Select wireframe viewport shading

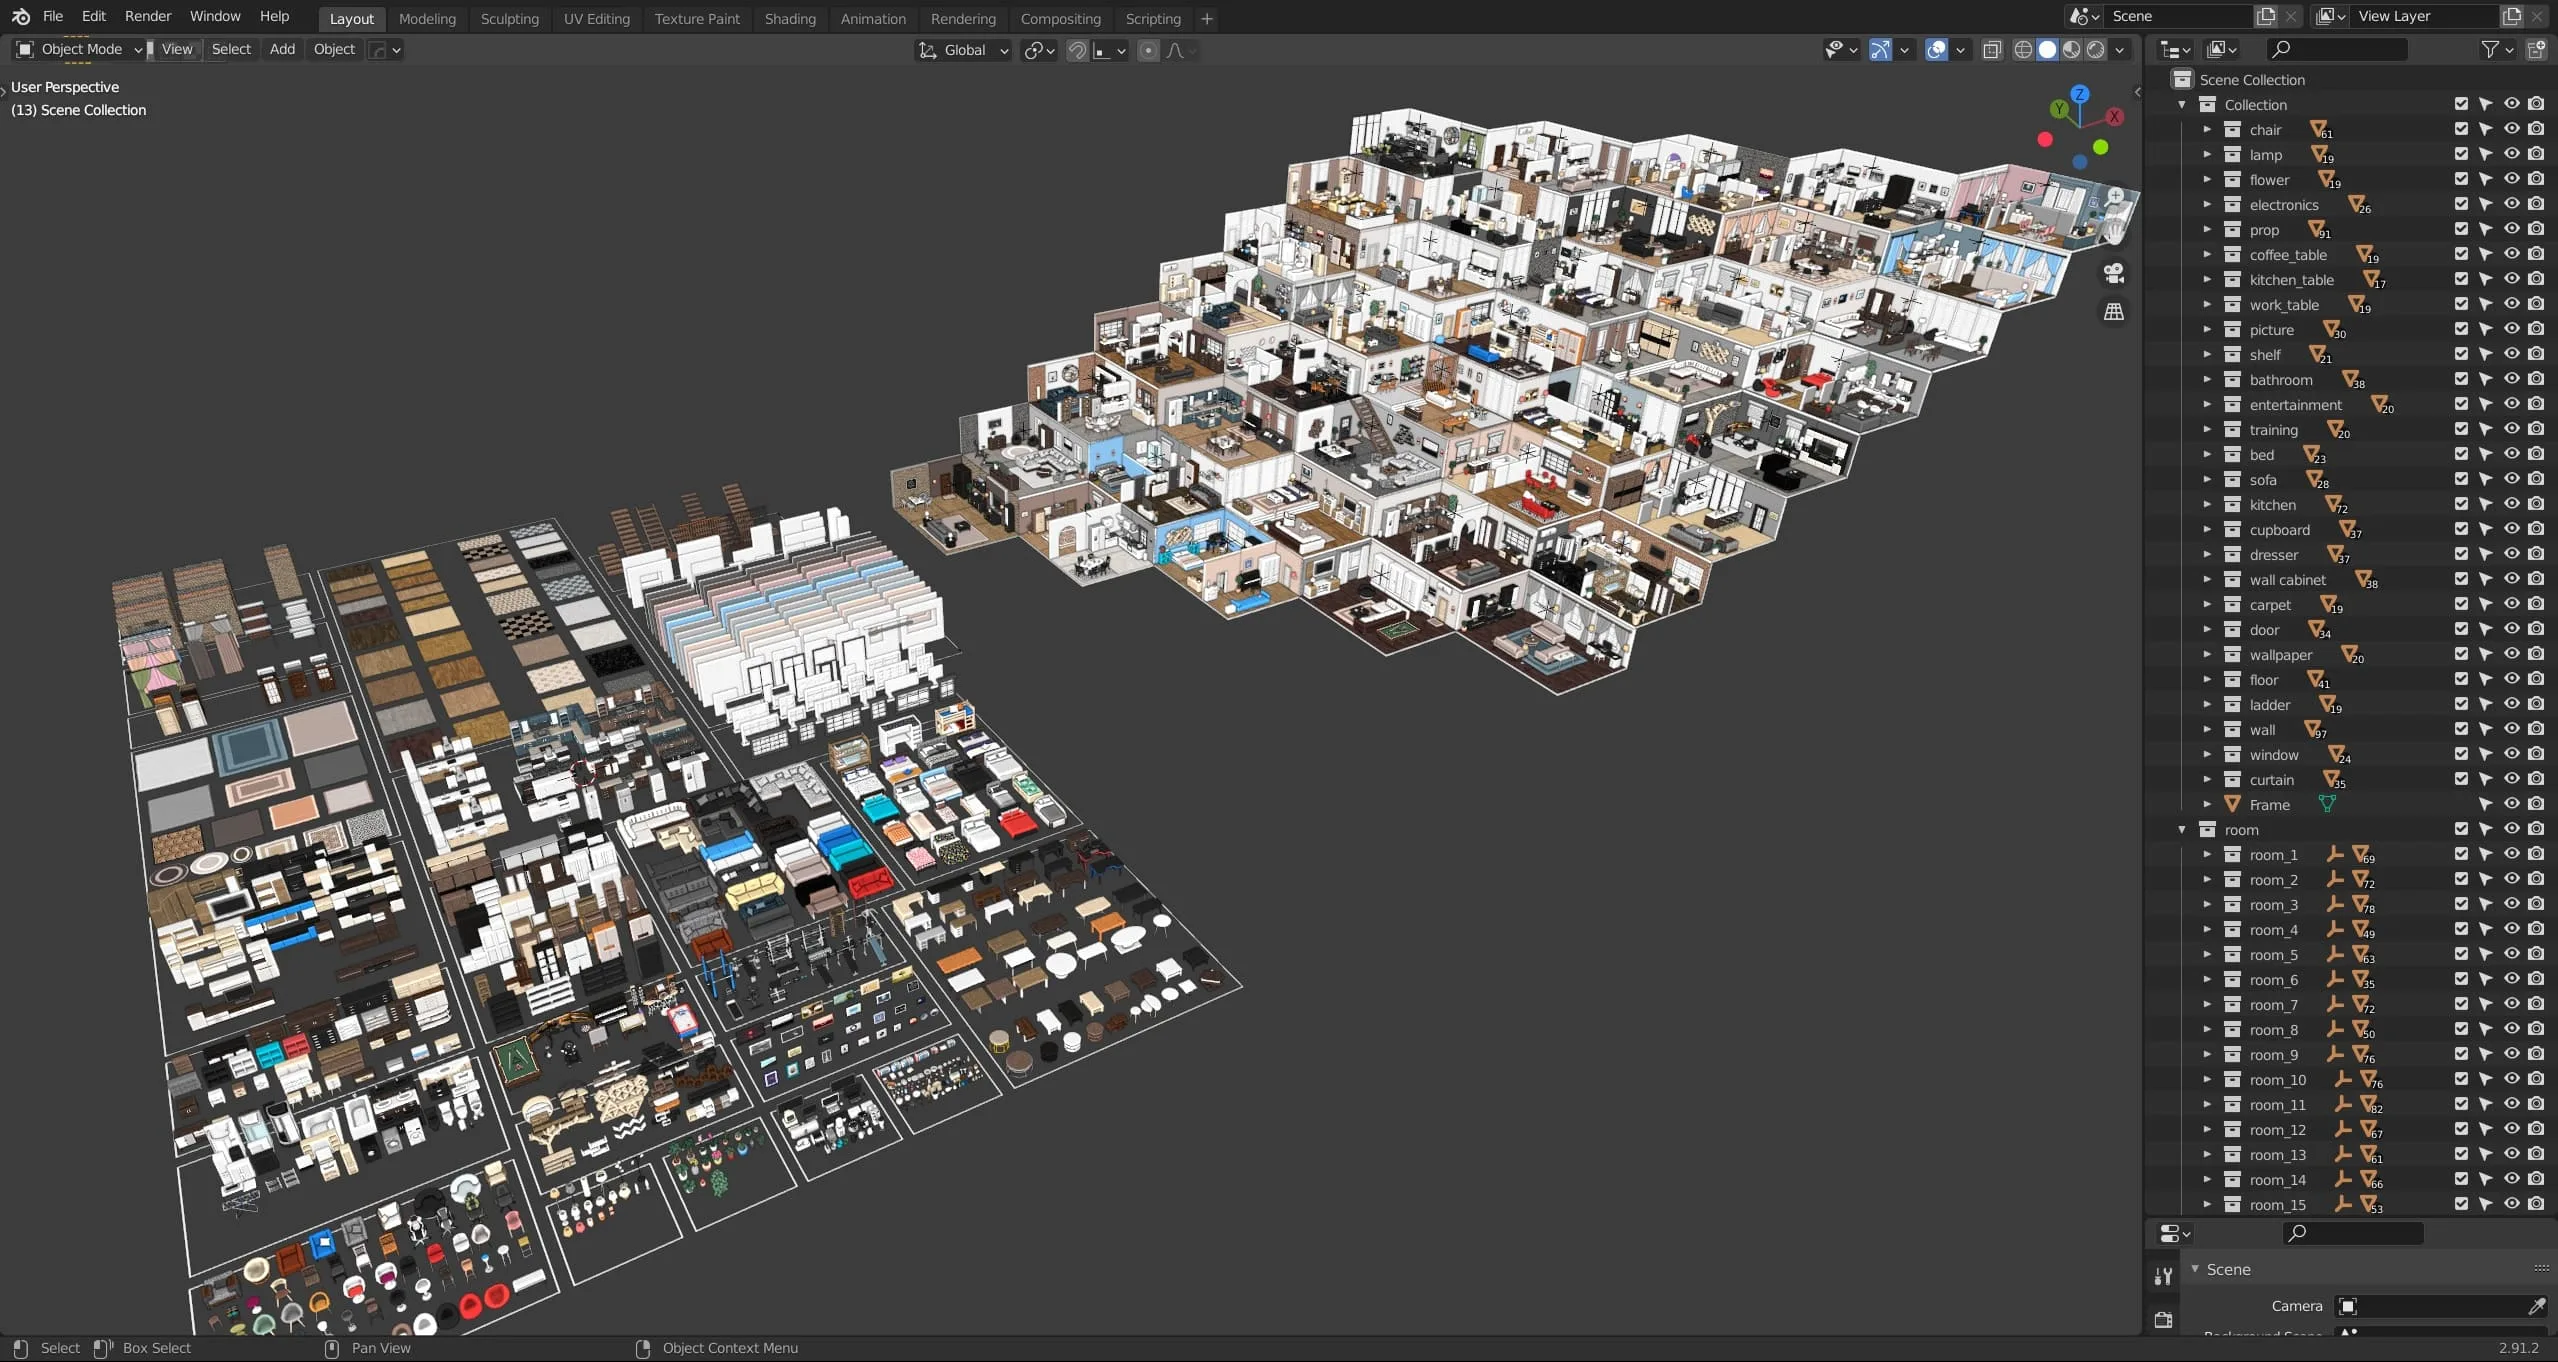pyautogui.click(x=2023, y=50)
